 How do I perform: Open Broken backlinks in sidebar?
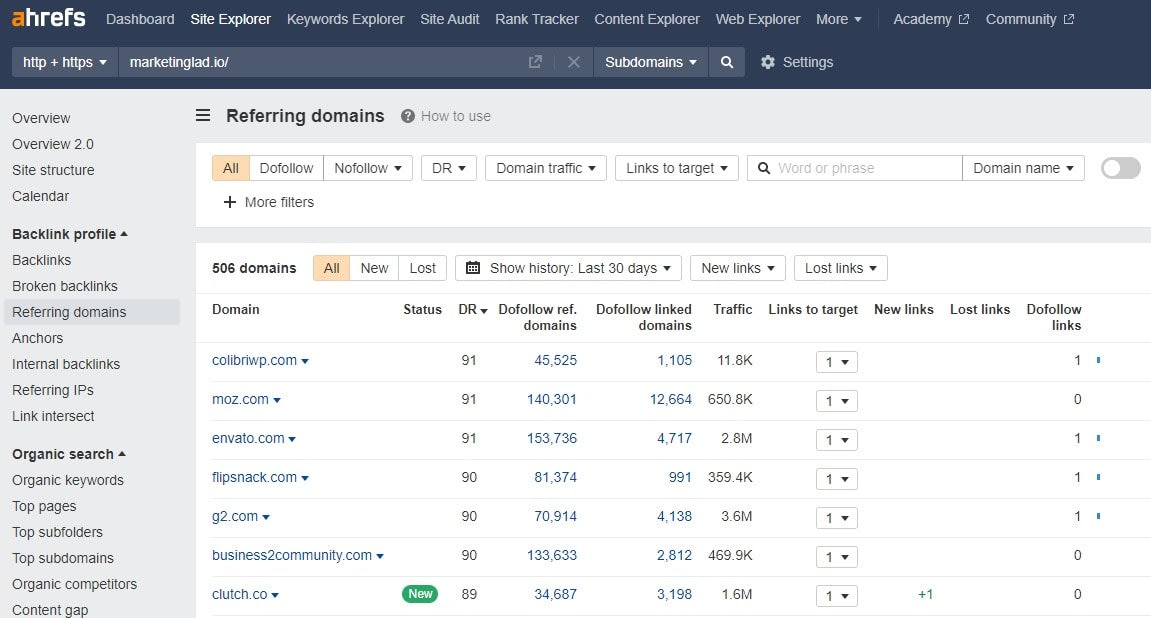pyautogui.click(x=65, y=286)
